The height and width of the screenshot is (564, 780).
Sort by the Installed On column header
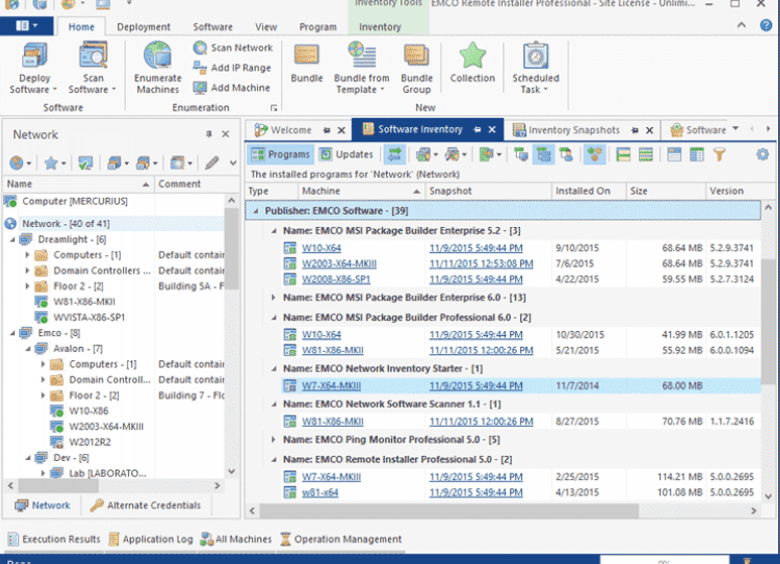tap(588, 191)
